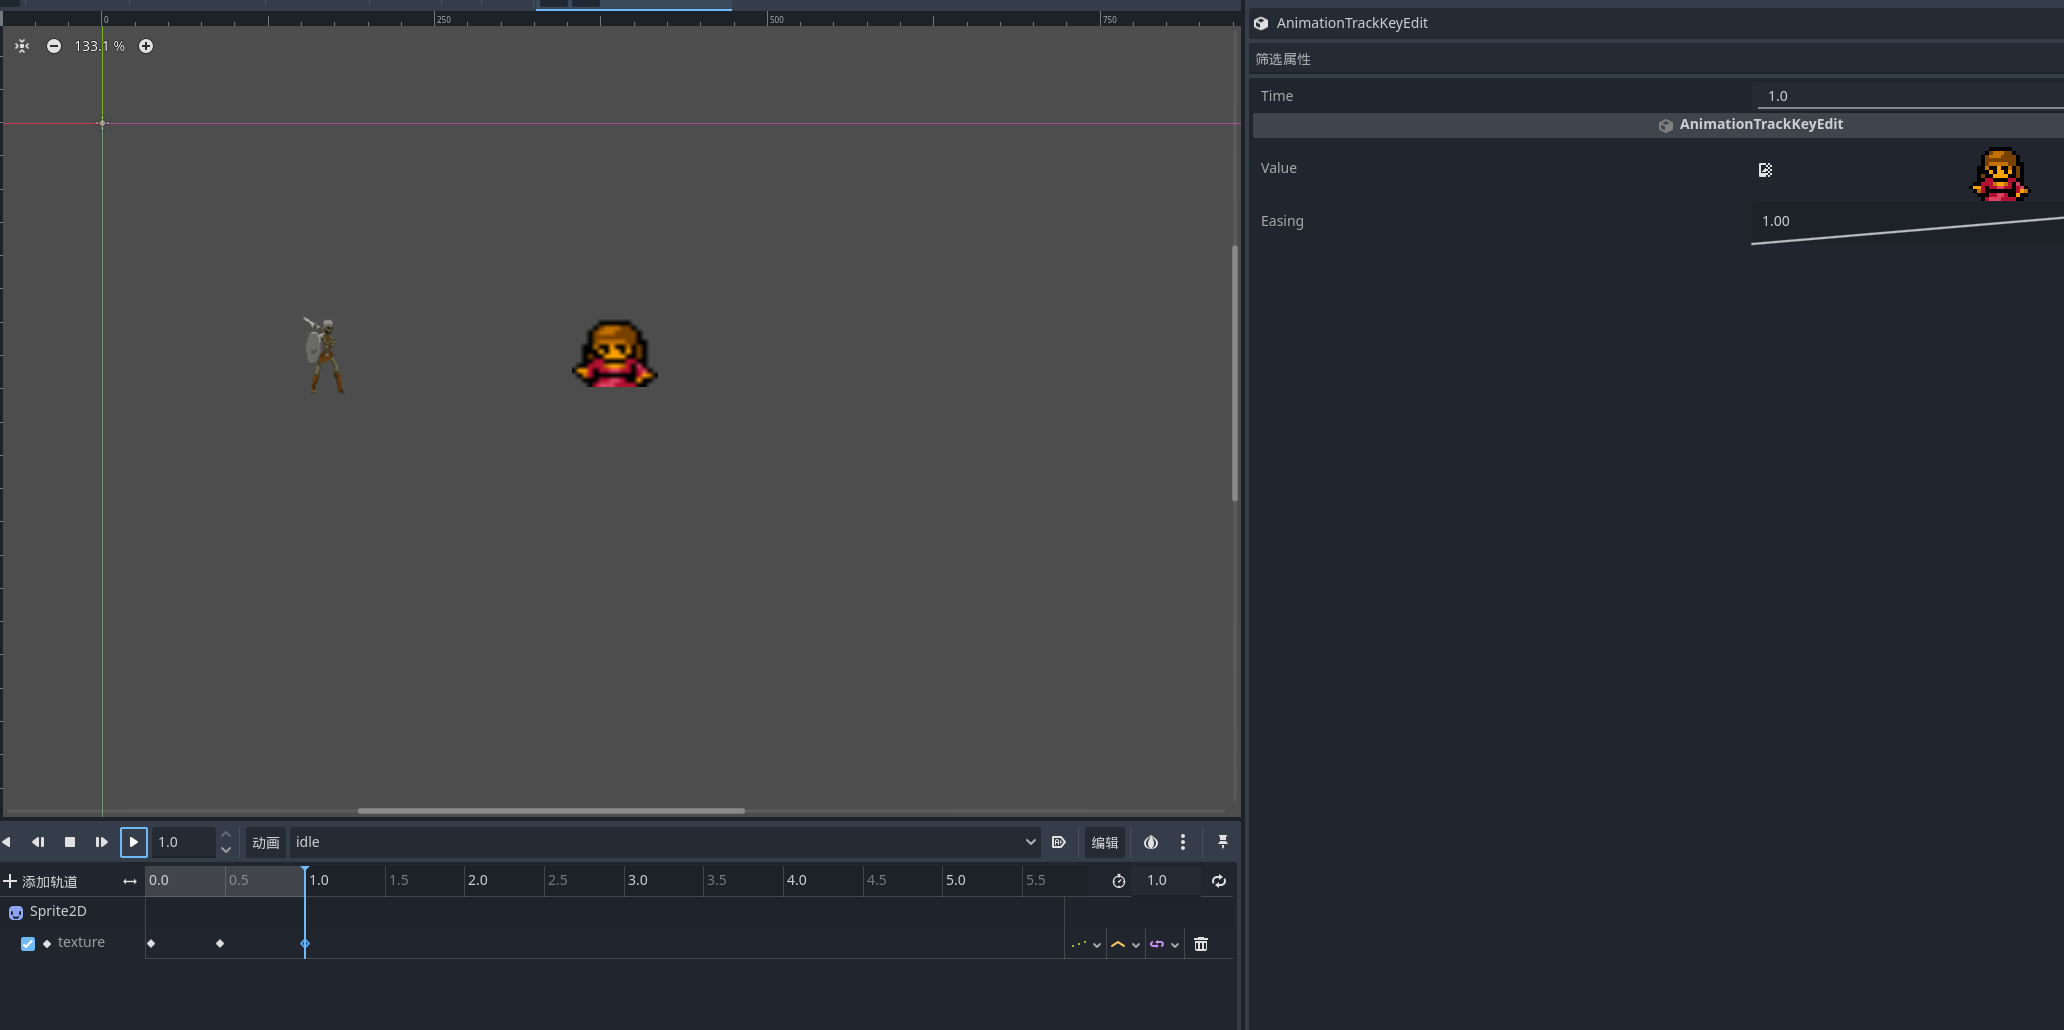Toggle onion skinning
This screenshot has height=1030, width=2064.
(1151, 842)
